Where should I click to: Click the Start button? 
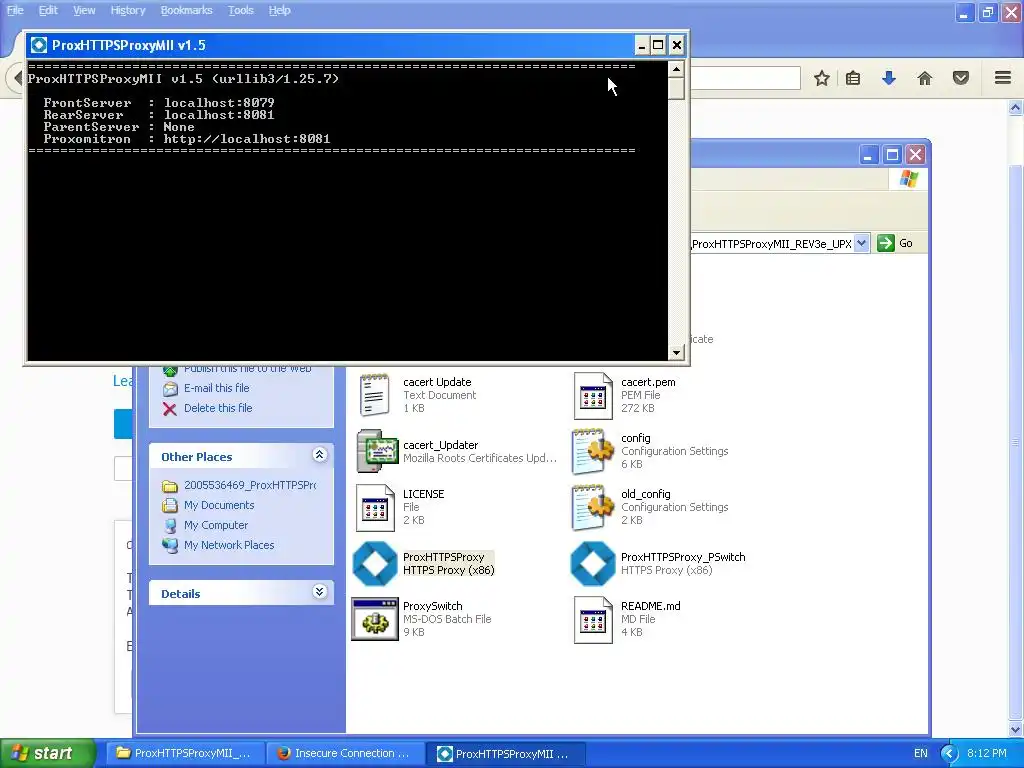pos(47,753)
